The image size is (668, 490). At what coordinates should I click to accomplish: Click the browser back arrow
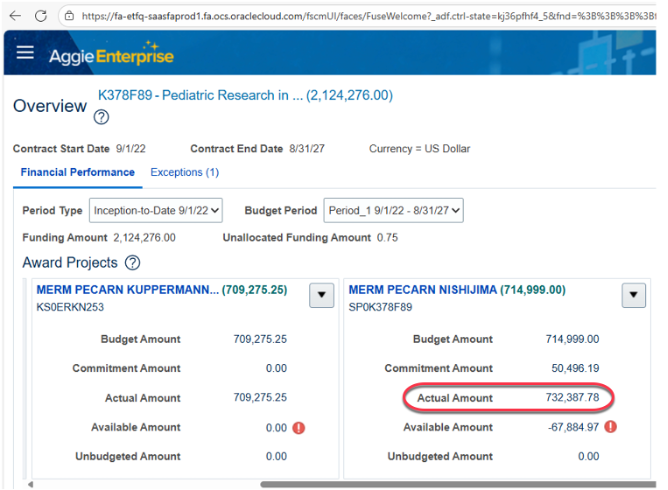[x=15, y=16]
